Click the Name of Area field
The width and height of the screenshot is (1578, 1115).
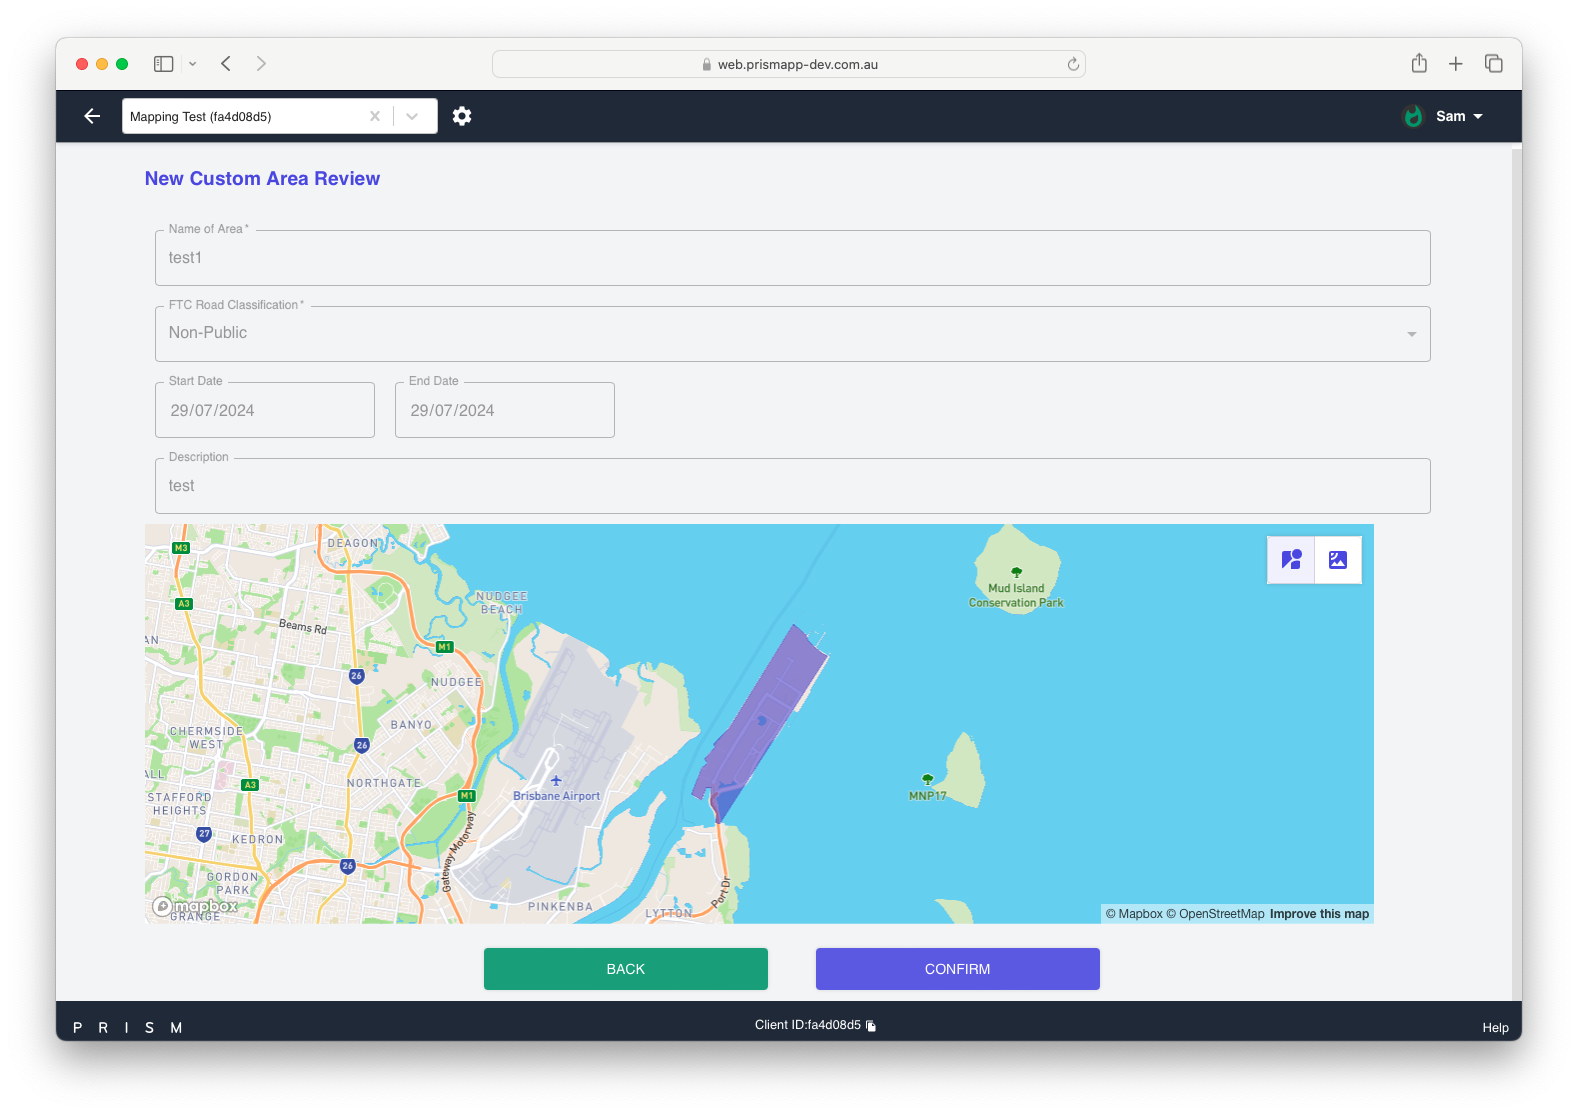[792, 258]
